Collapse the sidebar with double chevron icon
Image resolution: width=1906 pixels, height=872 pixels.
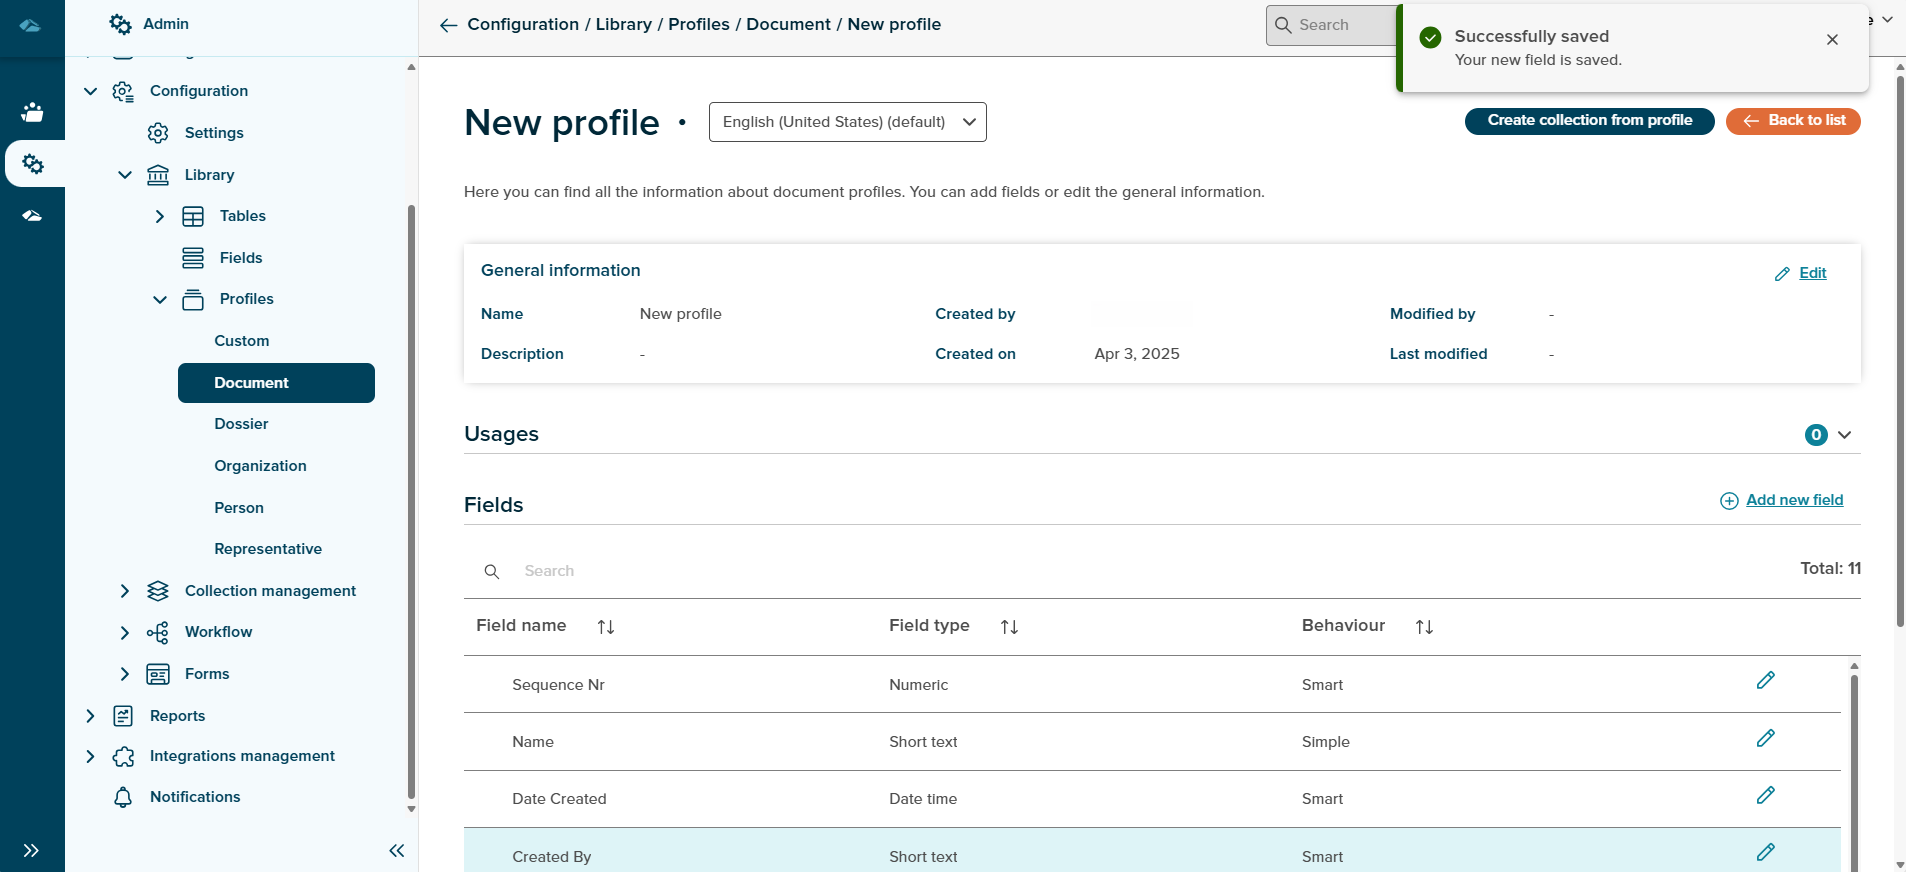(x=396, y=851)
